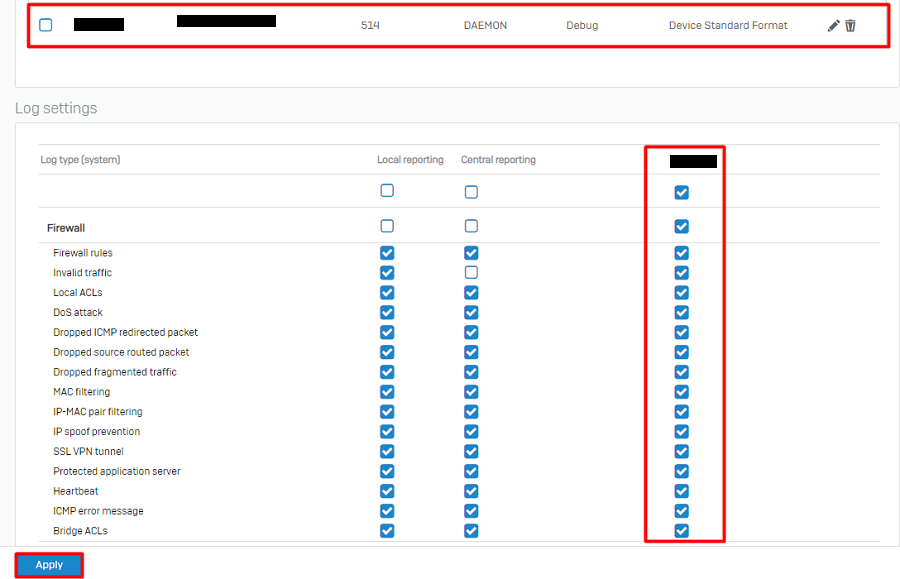Select the syslog server row checkbox
The image size is (900, 579).
[46, 25]
